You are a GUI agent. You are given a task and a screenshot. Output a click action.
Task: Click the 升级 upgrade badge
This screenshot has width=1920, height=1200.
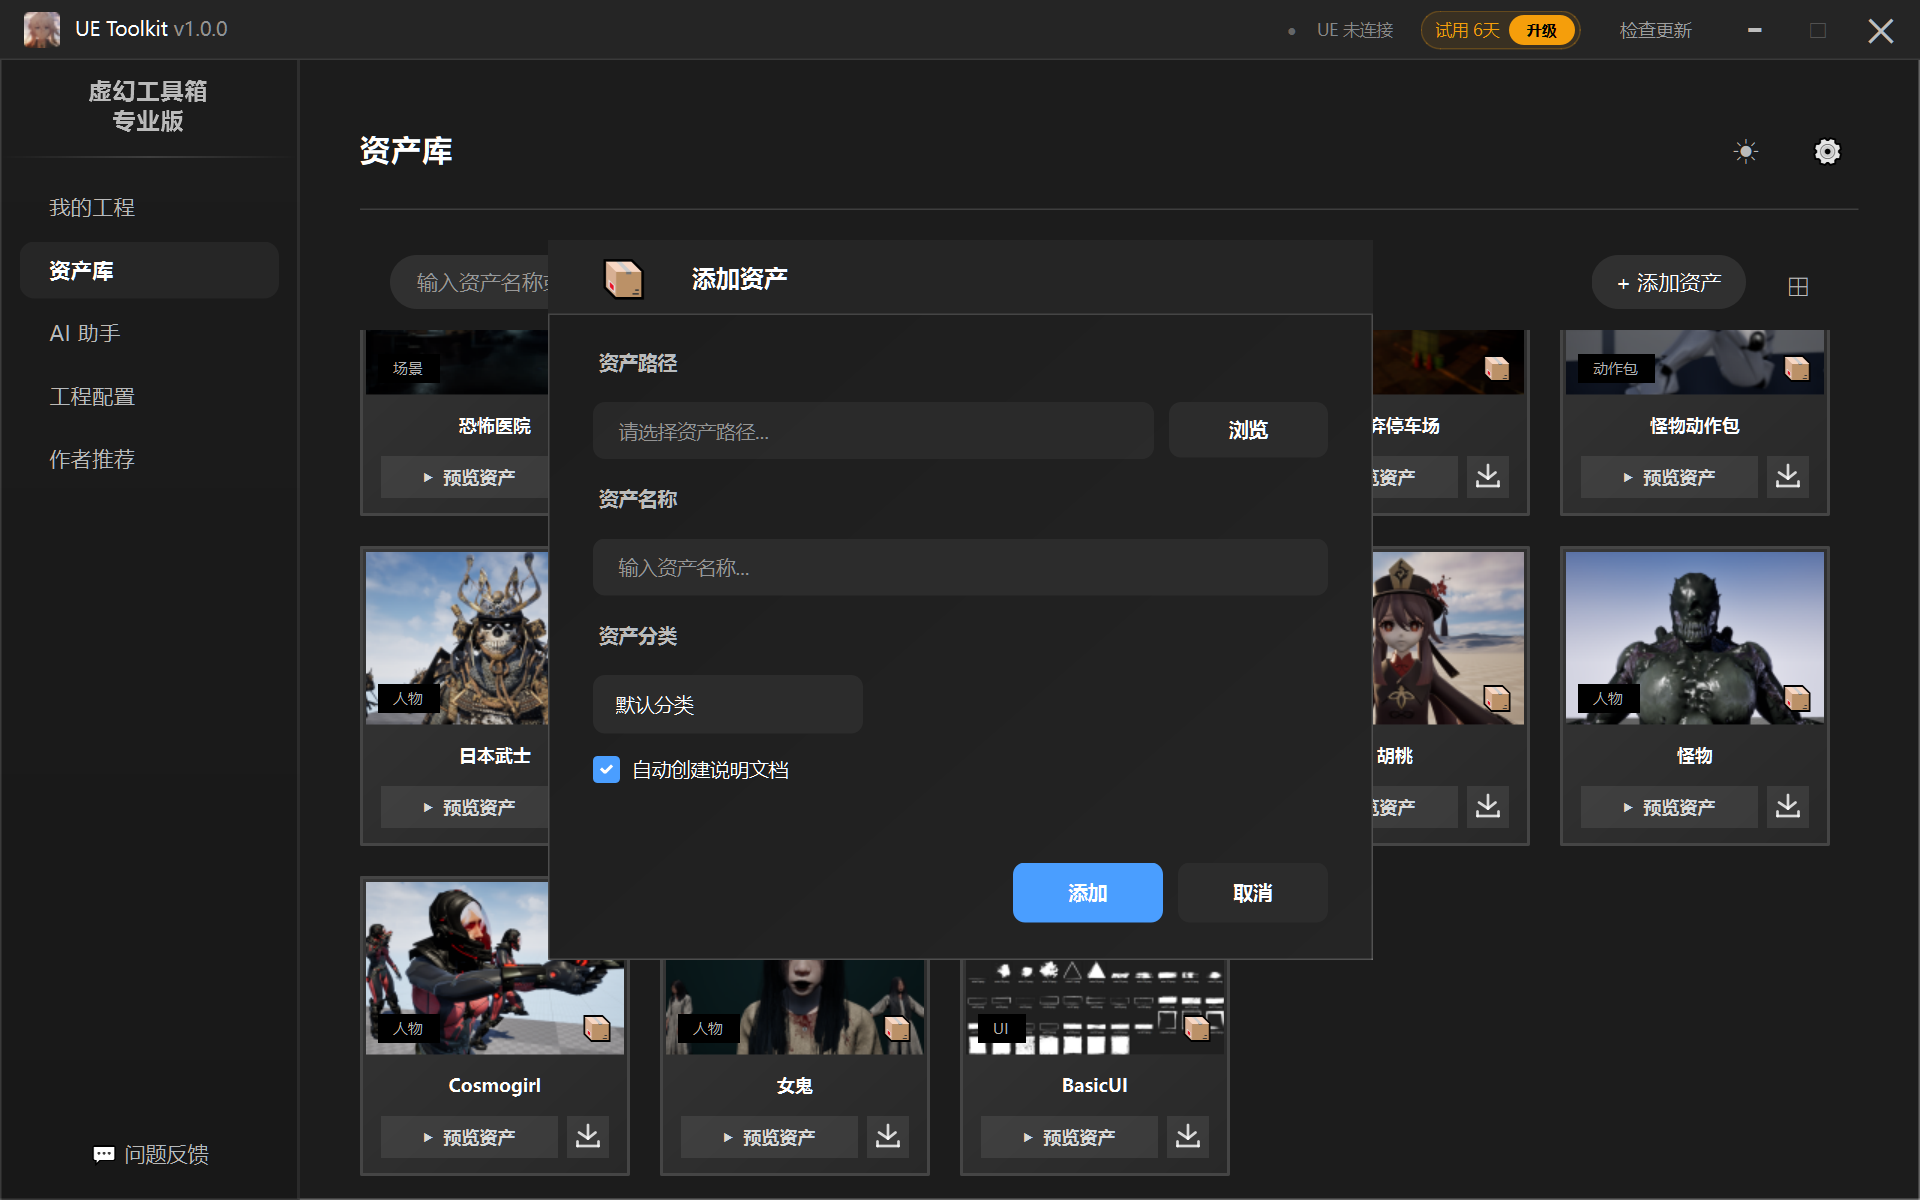(1541, 30)
